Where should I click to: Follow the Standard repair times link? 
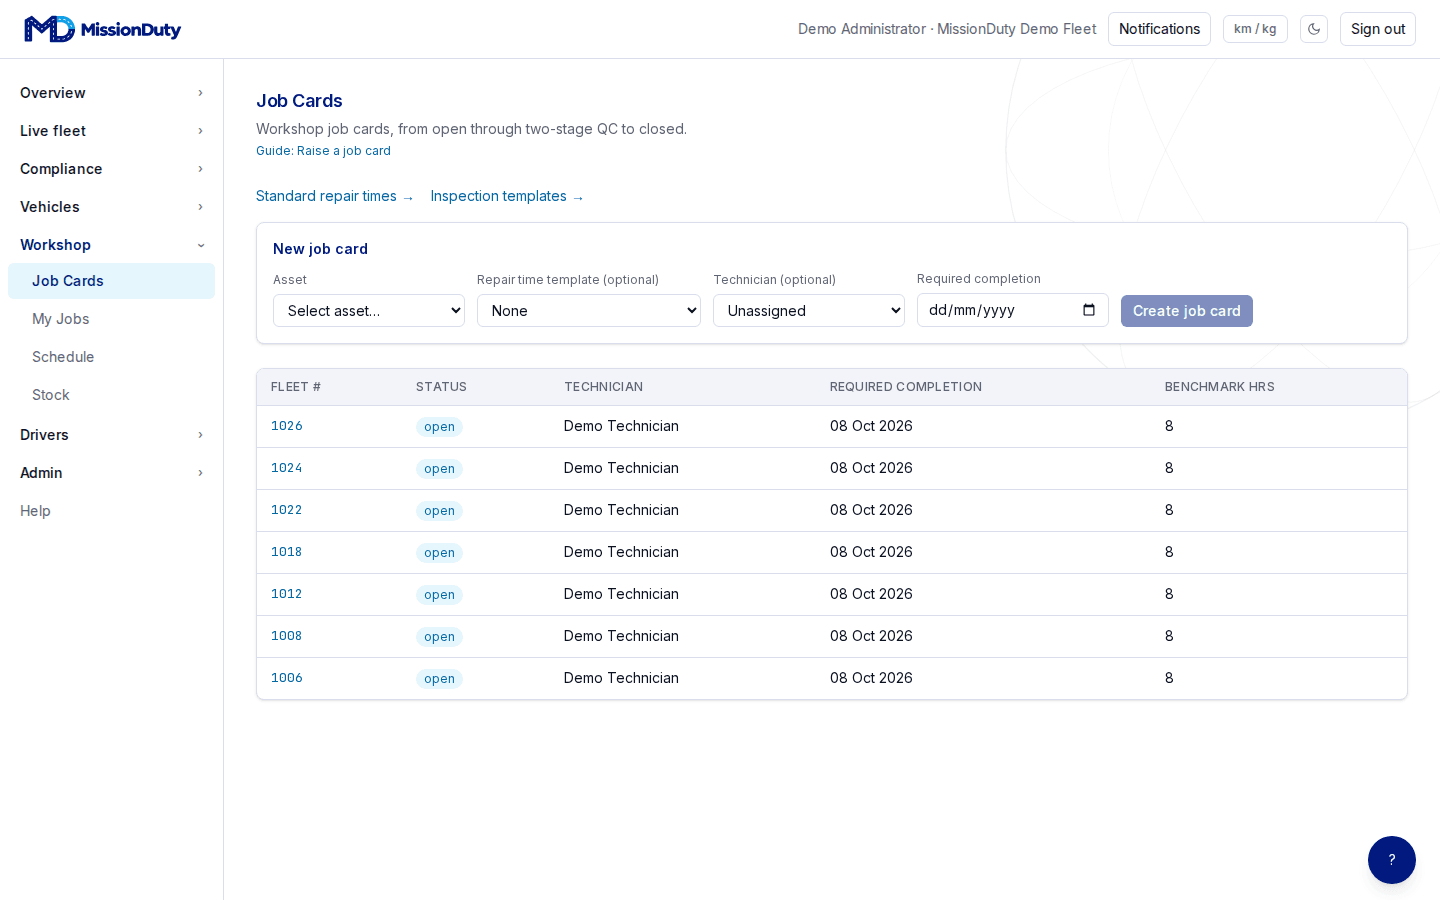[x=335, y=196]
